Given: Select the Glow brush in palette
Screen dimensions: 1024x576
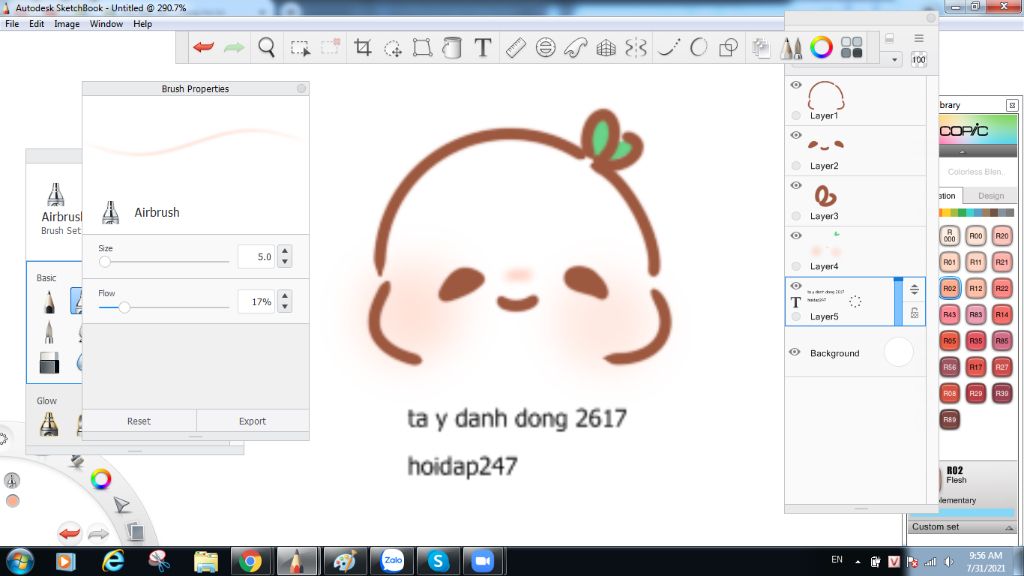Looking at the screenshot, I should tap(49, 424).
